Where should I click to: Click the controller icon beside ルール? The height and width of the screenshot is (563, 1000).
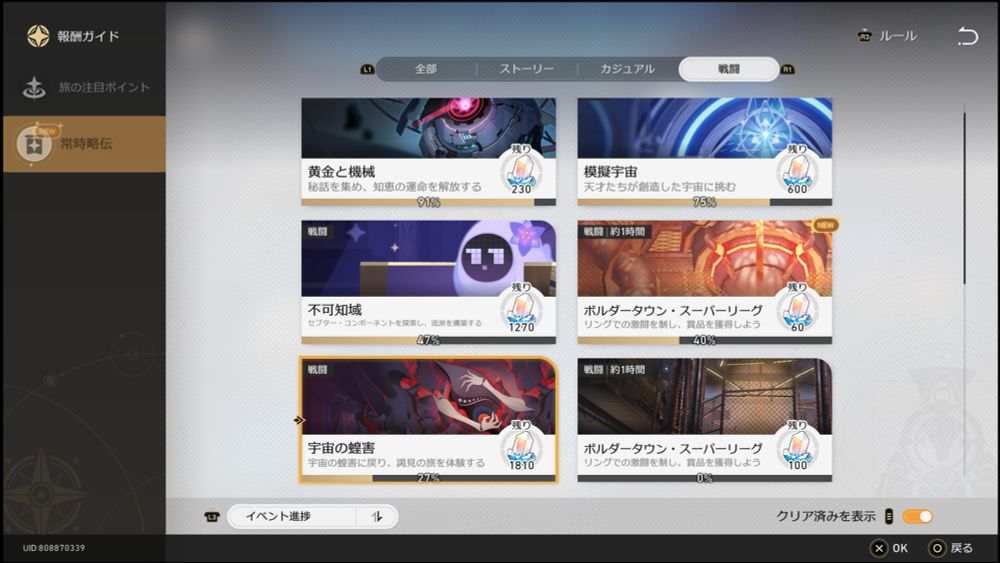(x=864, y=36)
